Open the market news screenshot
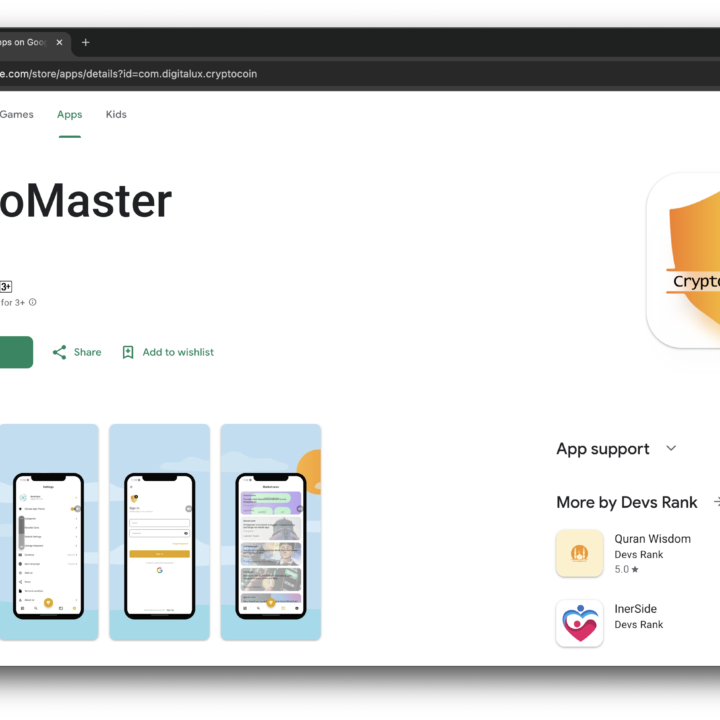Image resolution: width=720 pixels, height=720 pixels. tap(271, 532)
